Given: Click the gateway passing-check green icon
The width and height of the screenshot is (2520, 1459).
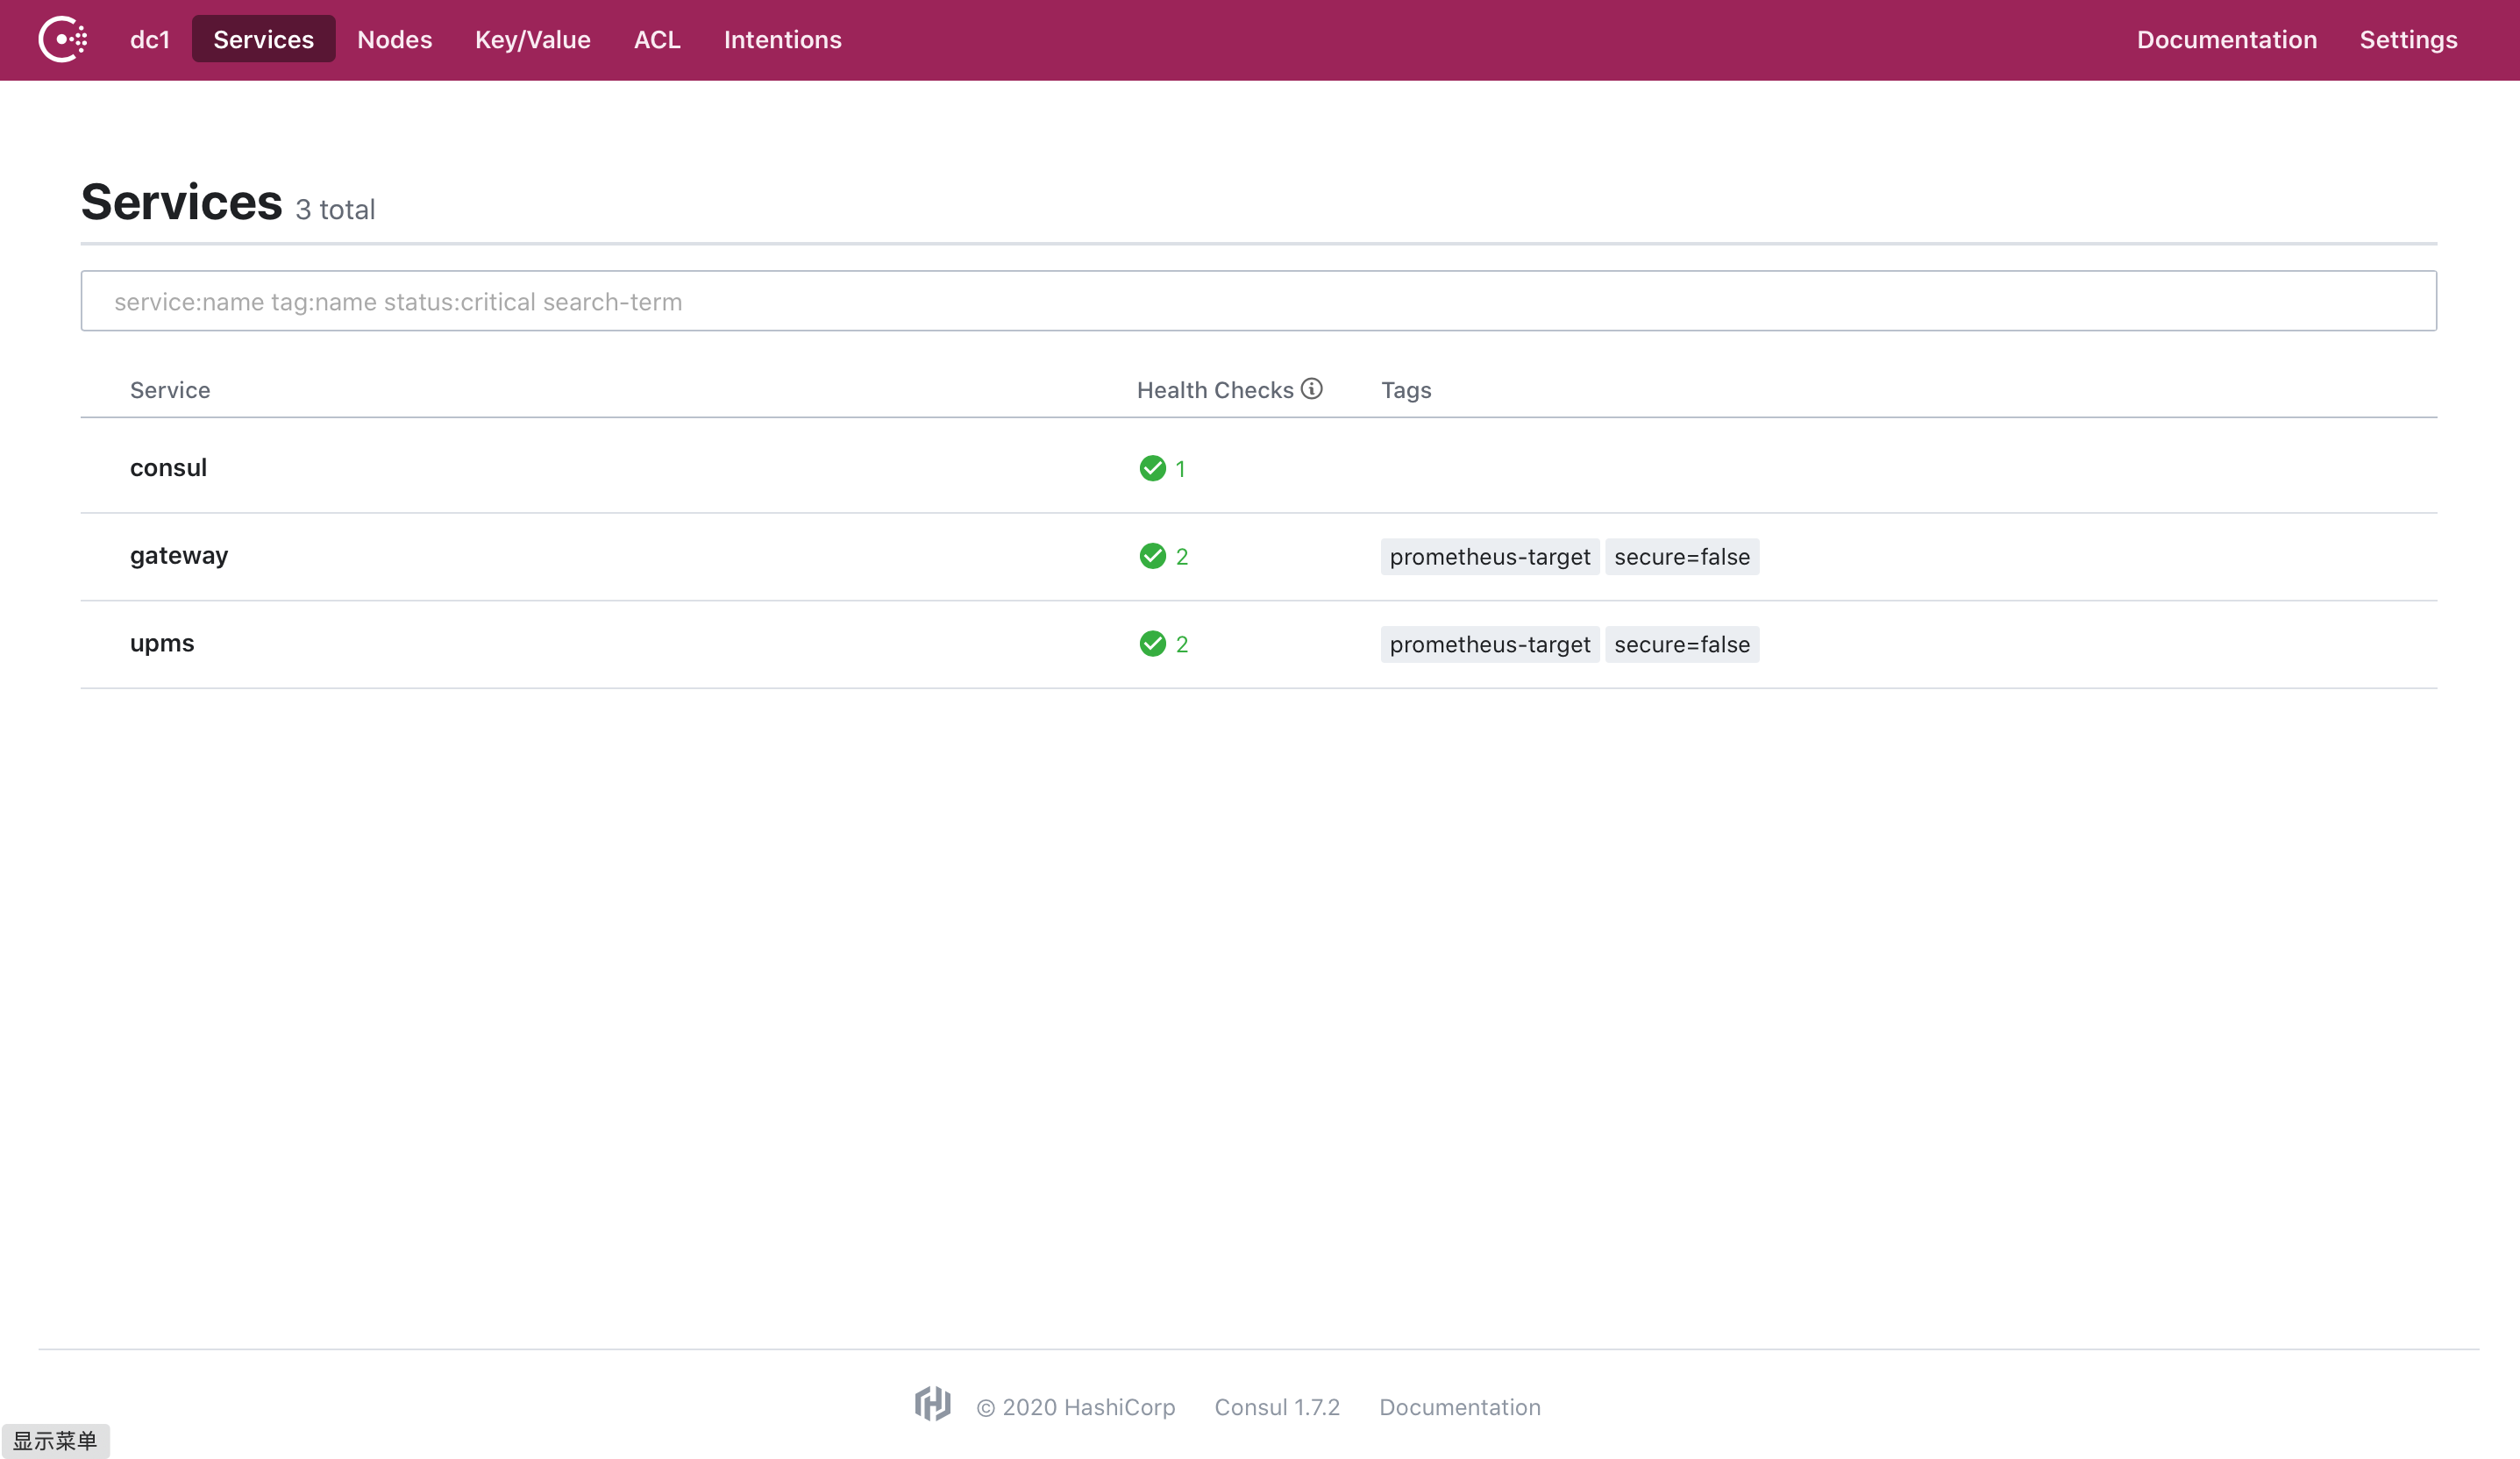Looking at the screenshot, I should [x=1152, y=556].
